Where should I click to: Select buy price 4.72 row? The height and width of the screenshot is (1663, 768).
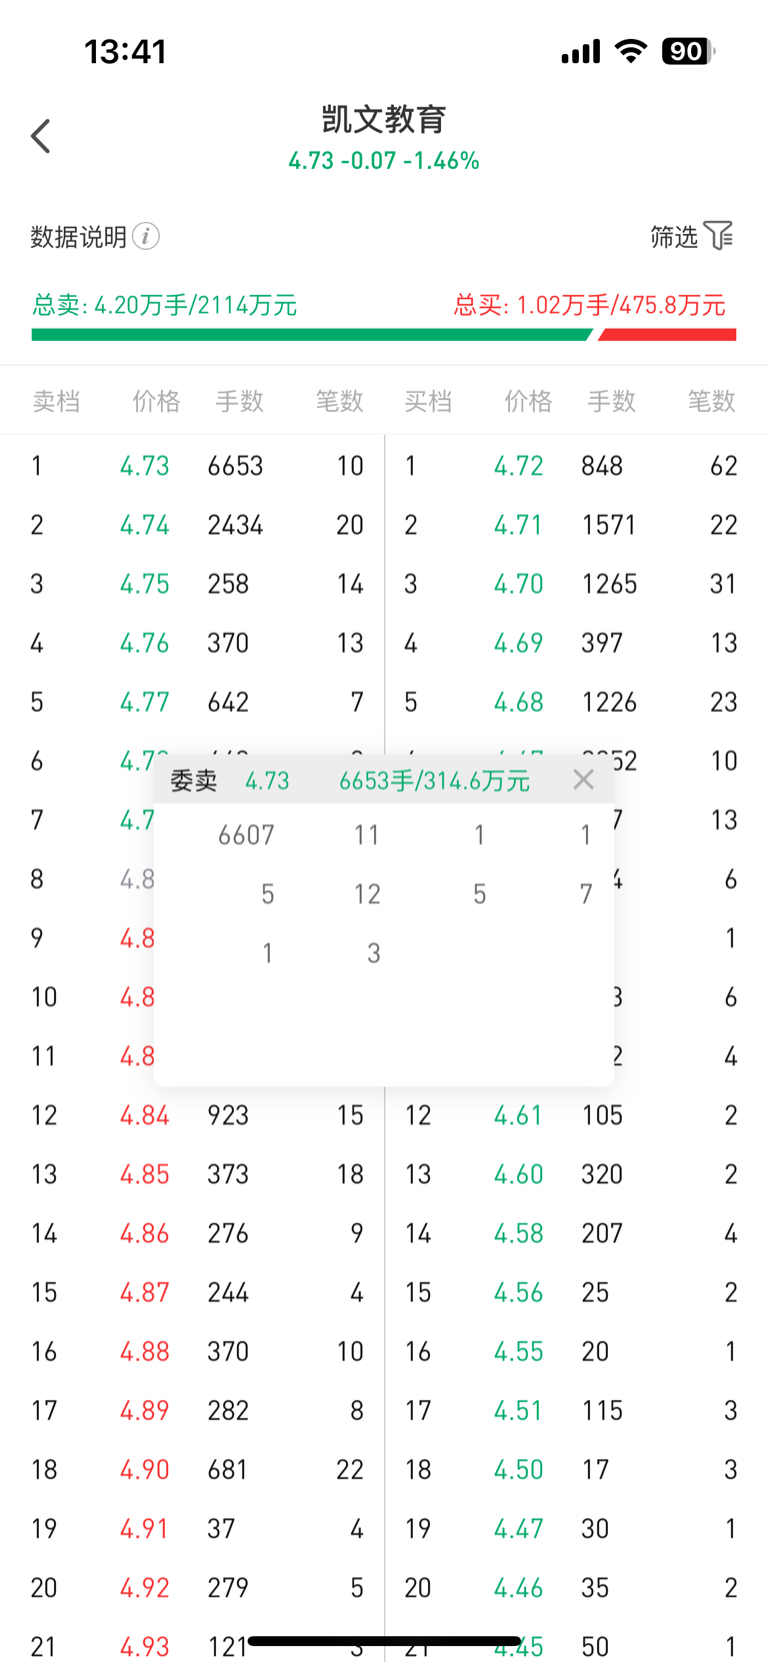click(576, 466)
